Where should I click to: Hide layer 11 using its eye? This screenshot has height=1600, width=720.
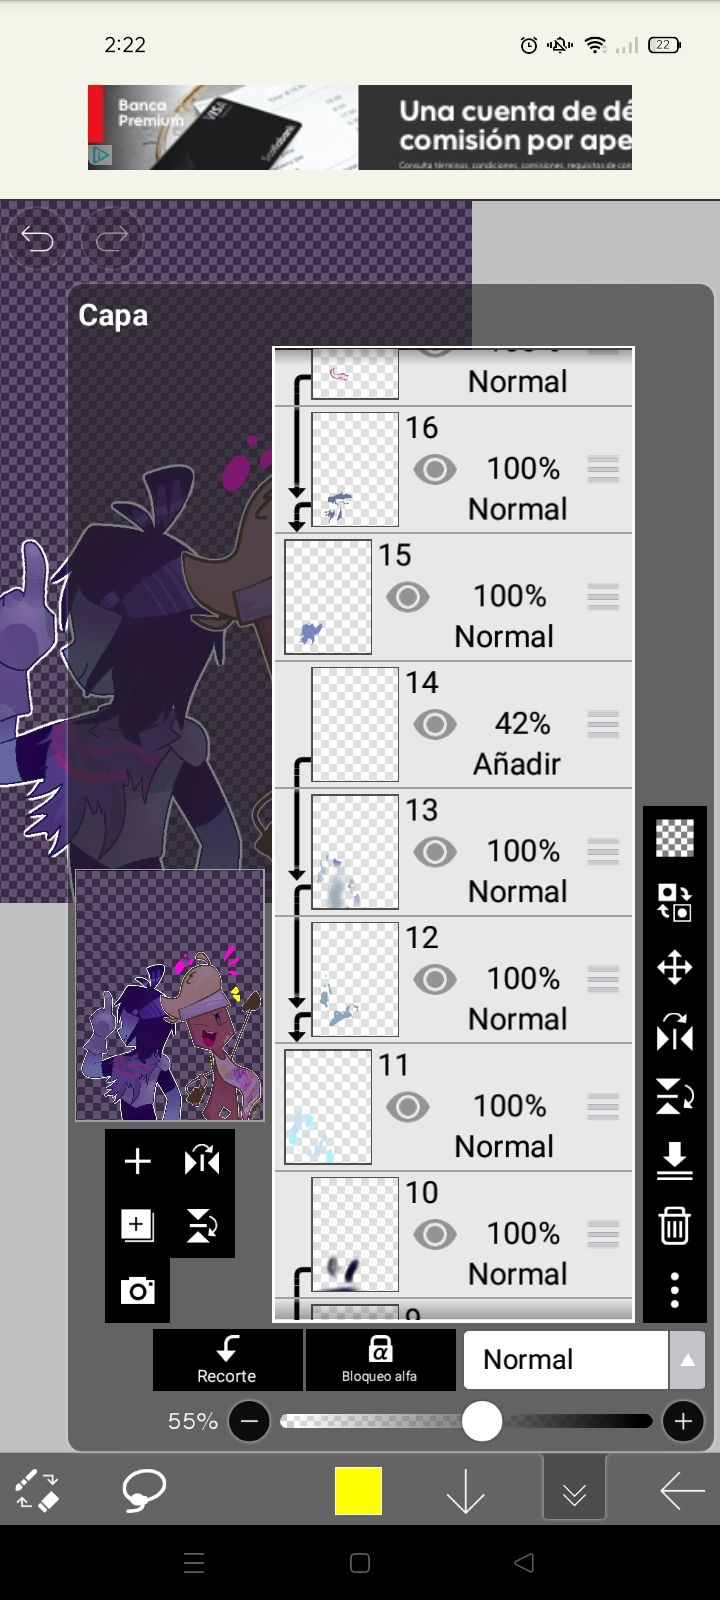[x=407, y=1107]
